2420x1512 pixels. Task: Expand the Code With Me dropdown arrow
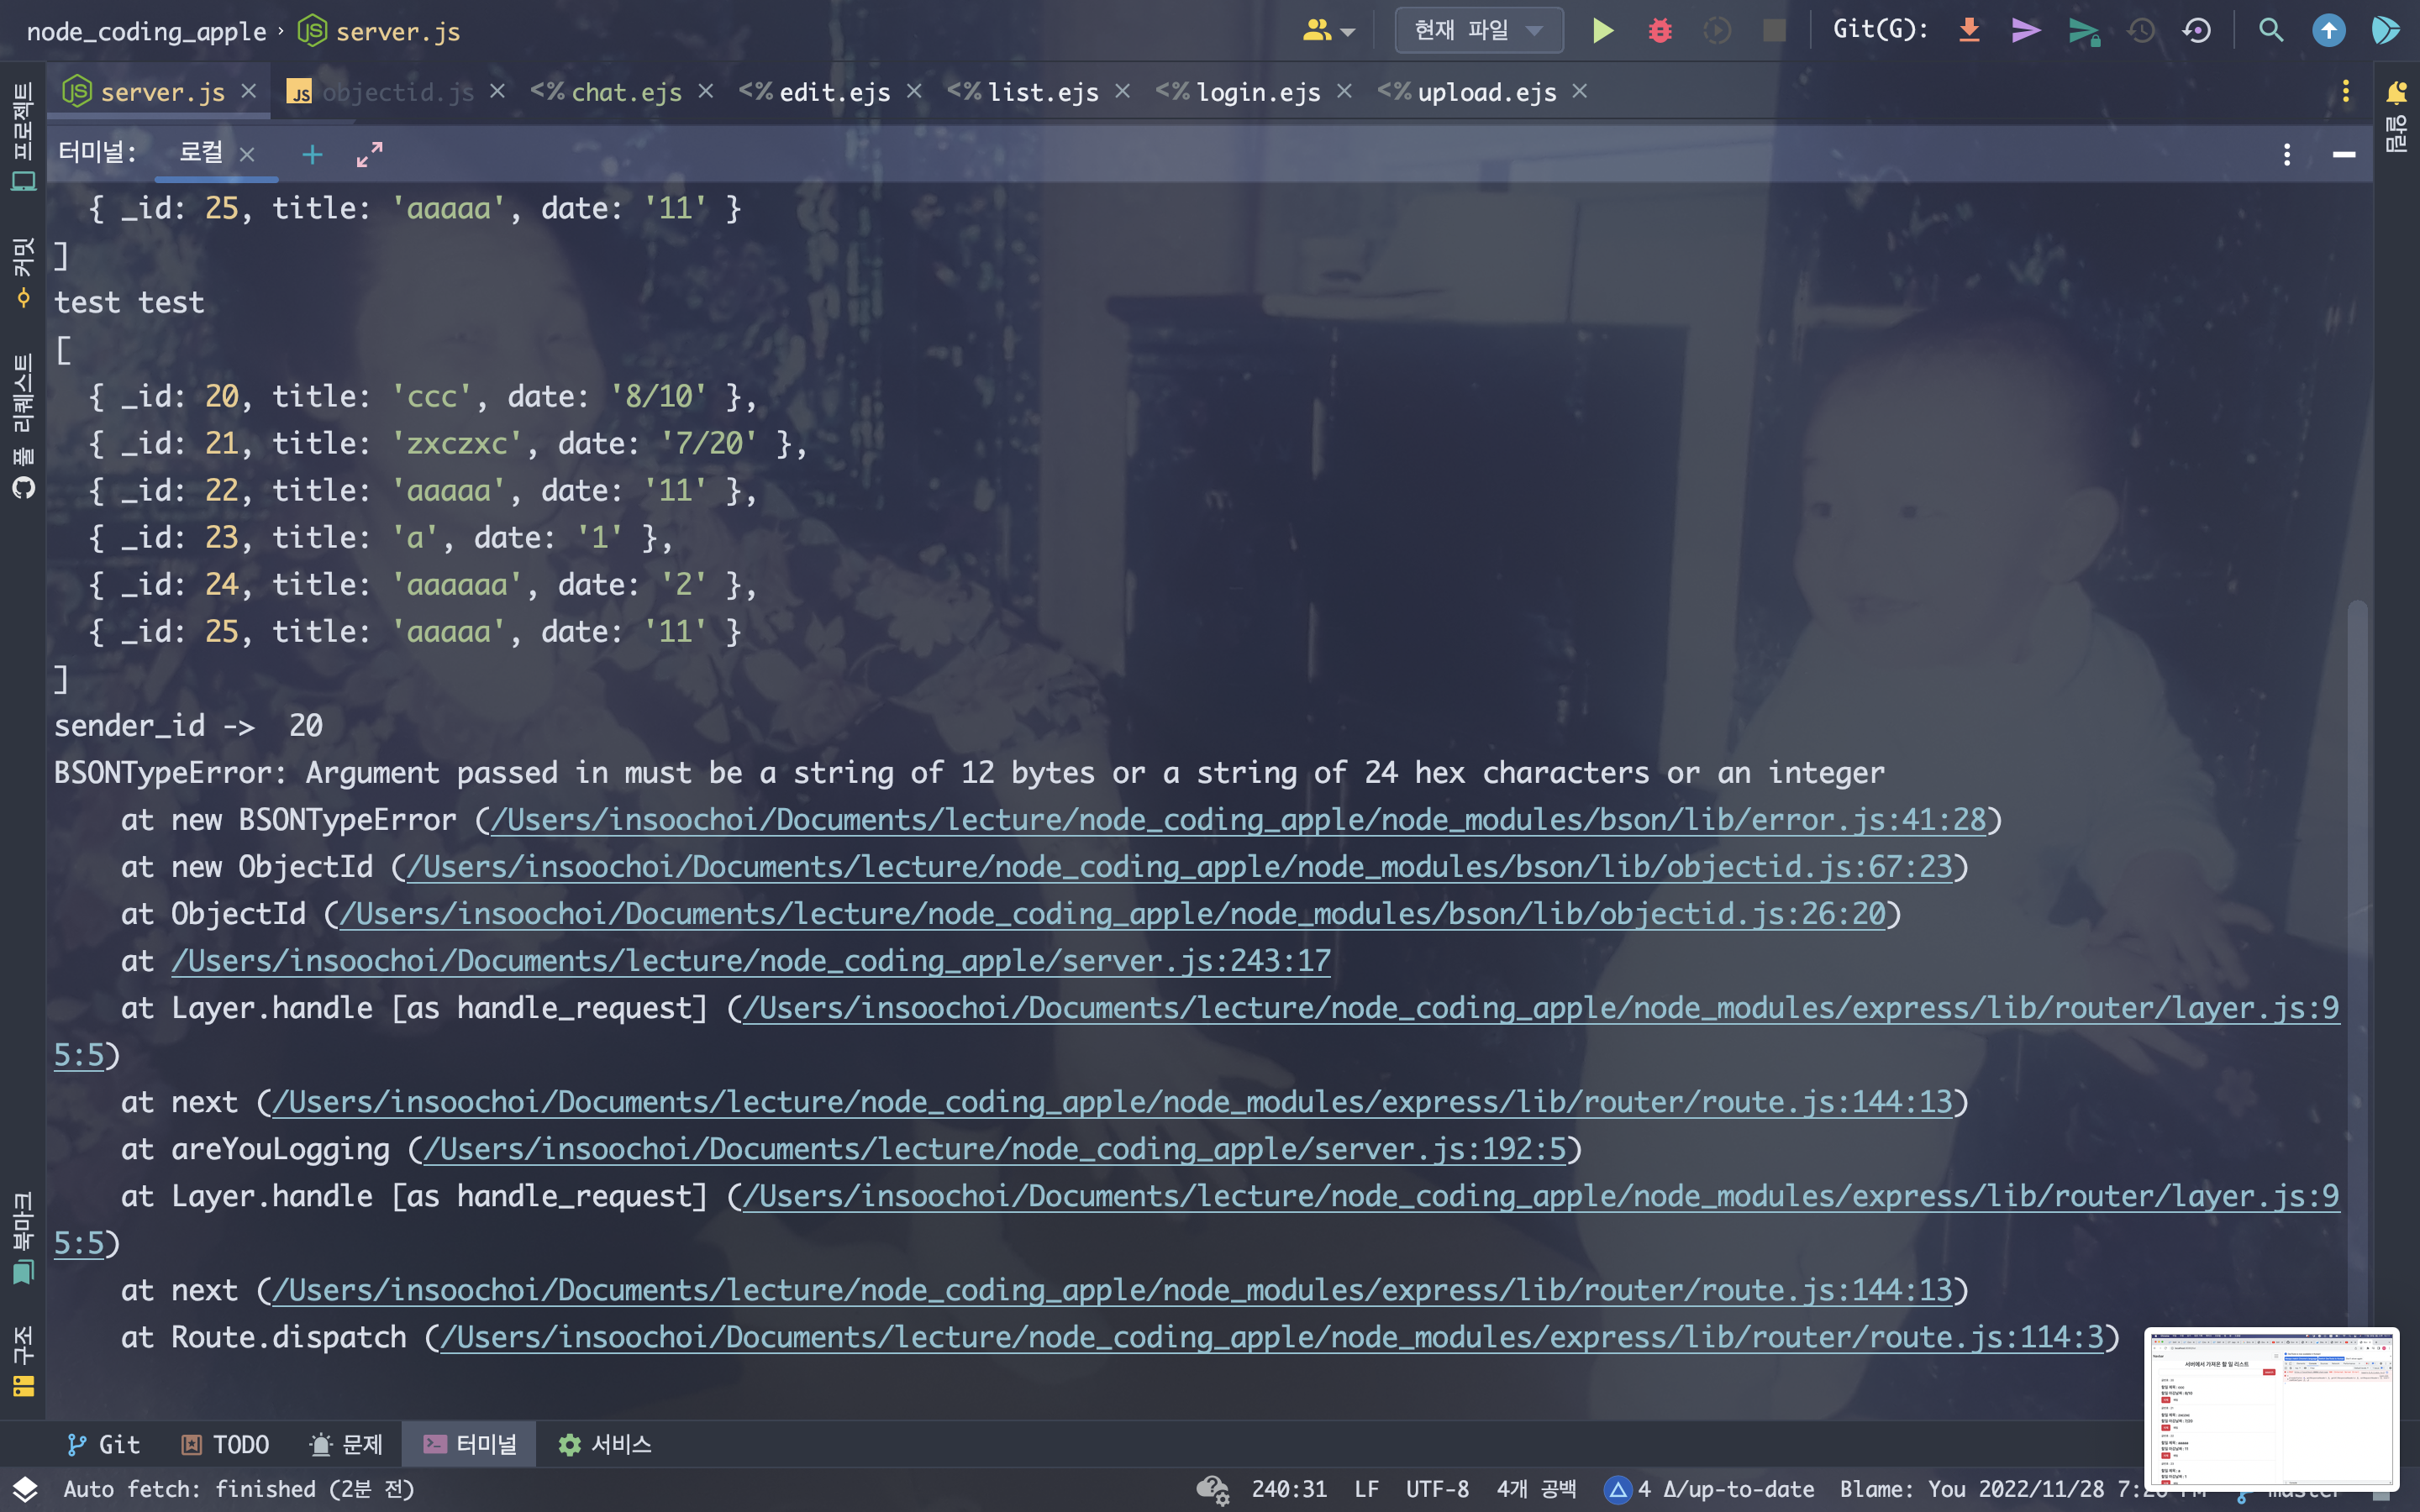1348,33
